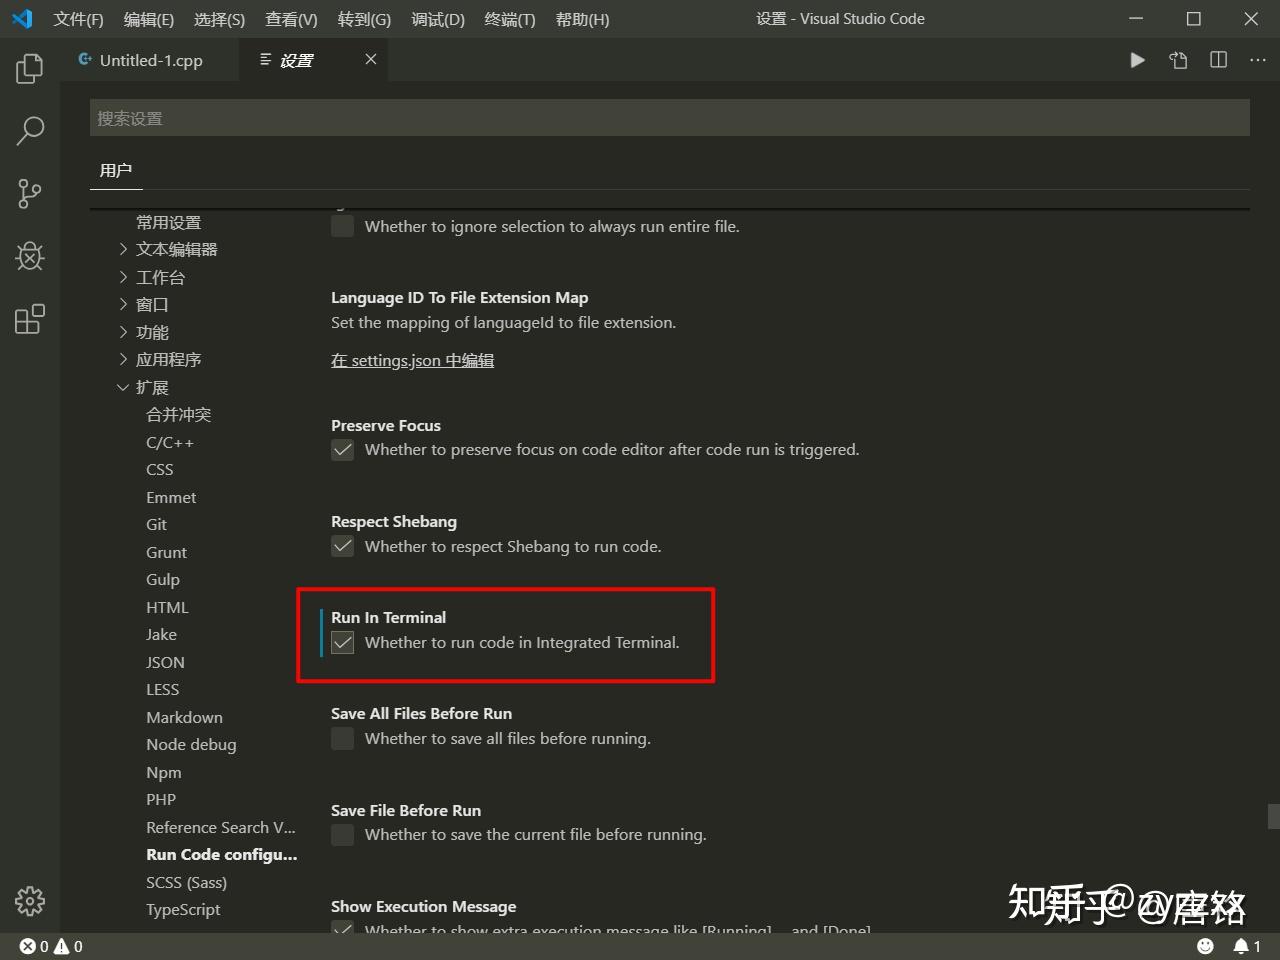Open the 转到(G) menu

(x=364, y=19)
